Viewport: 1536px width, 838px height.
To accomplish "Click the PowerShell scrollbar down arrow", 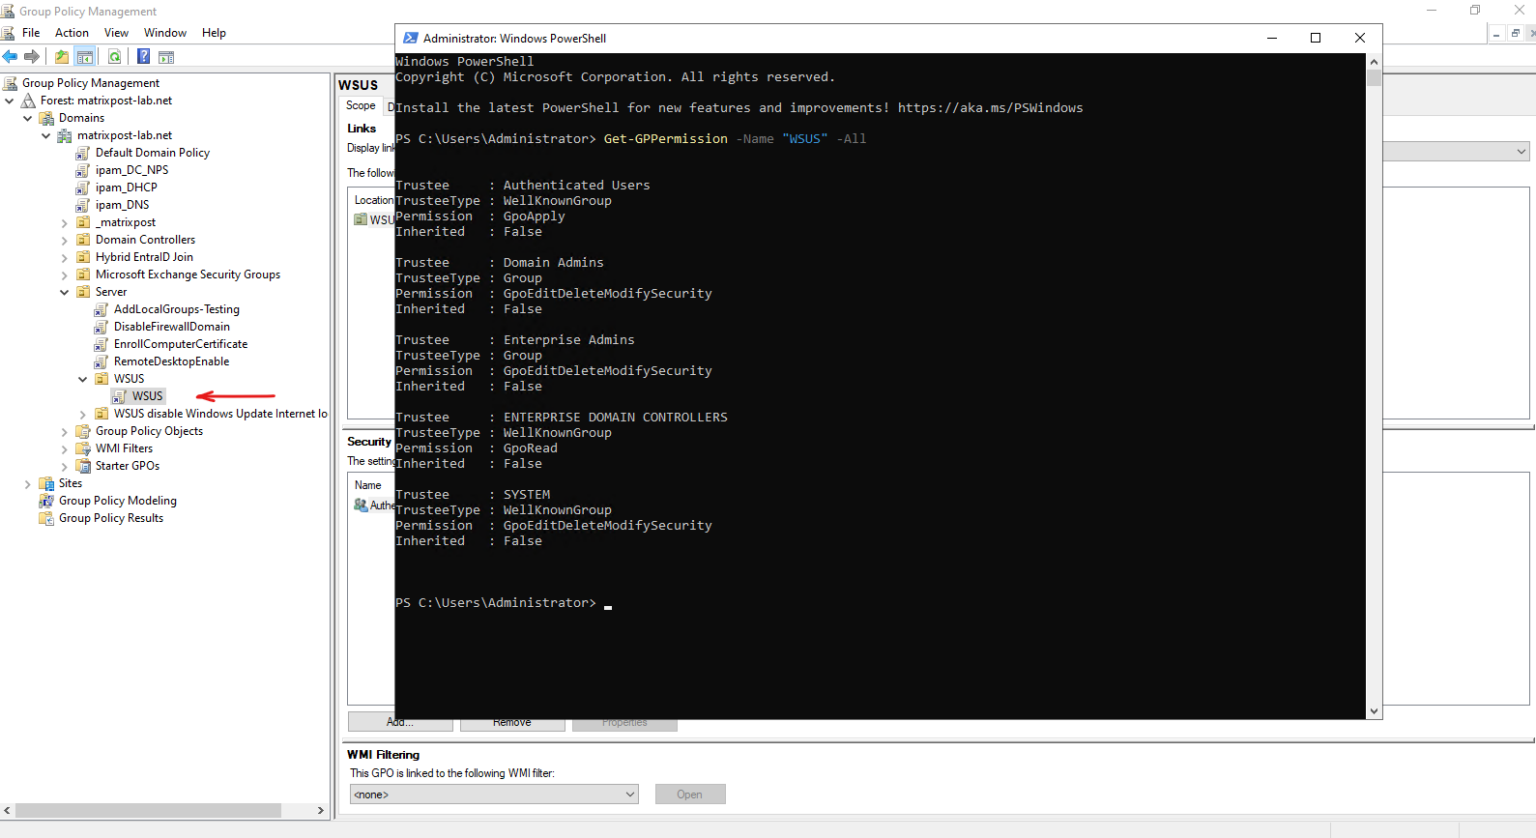I will coord(1374,711).
